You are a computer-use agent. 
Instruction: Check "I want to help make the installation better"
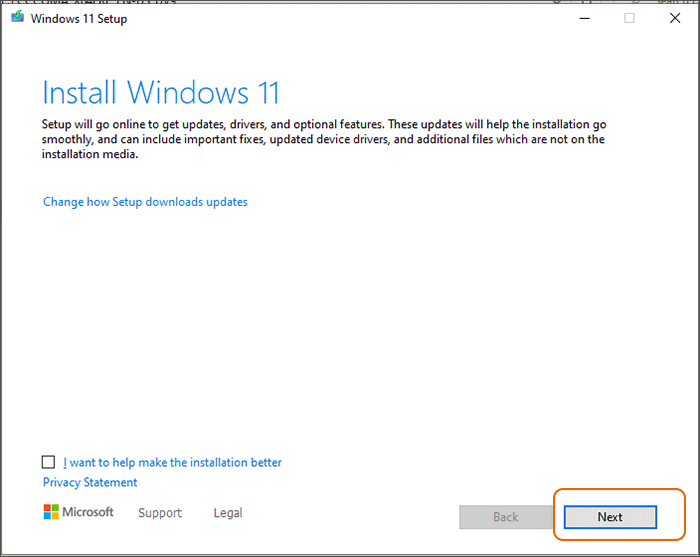[48, 462]
